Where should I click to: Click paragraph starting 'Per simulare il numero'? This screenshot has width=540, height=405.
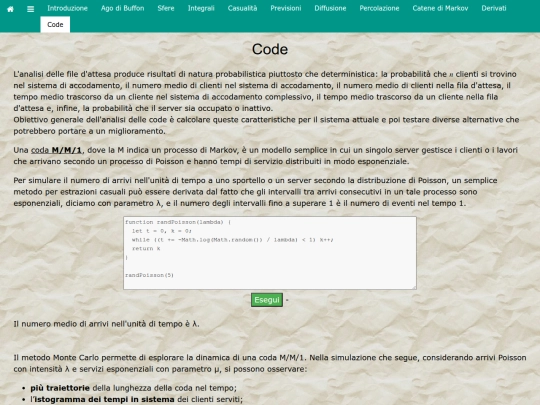coord(255,192)
